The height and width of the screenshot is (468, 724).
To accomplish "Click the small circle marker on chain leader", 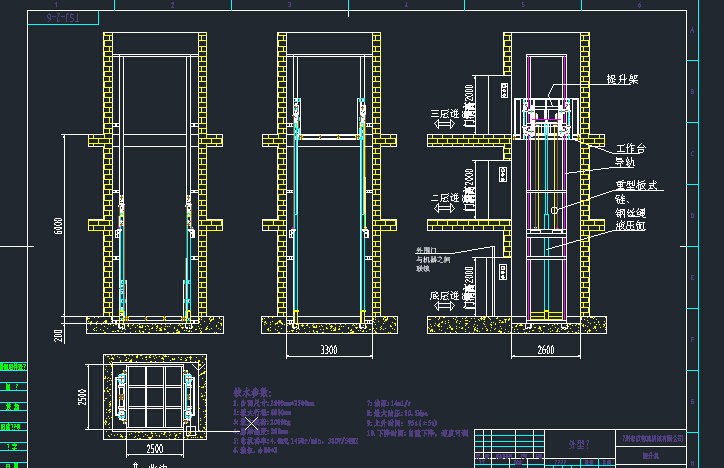I will point(554,210).
